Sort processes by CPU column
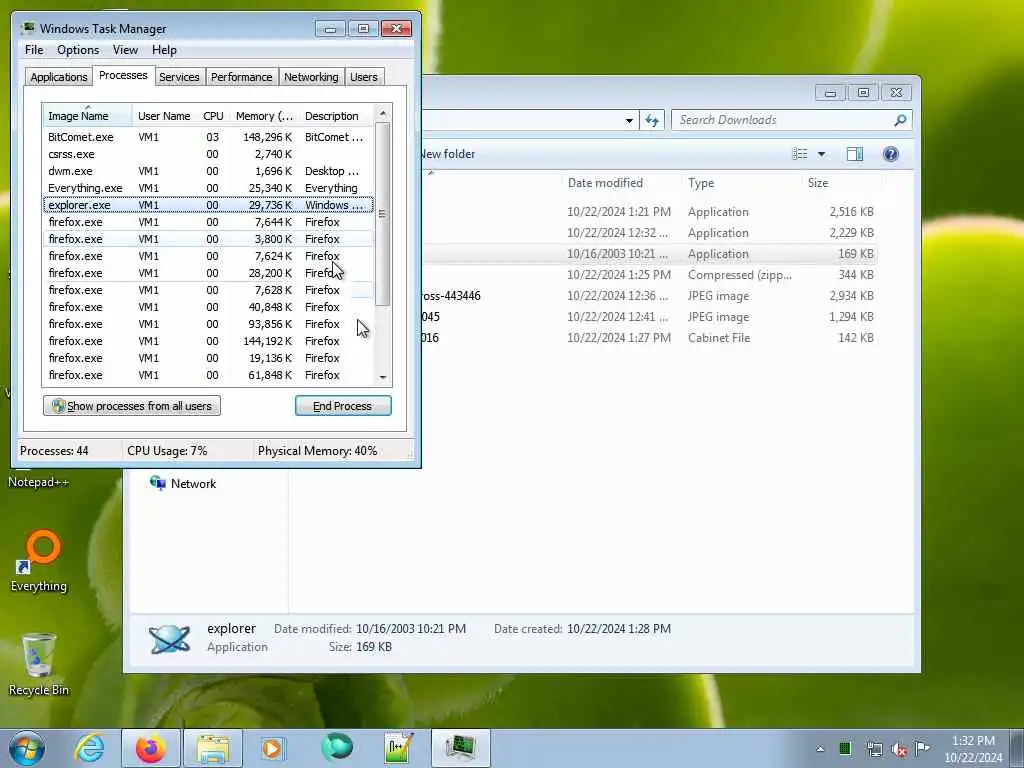The image size is (1024, 768). pyautogui.click(x=213, y=116)
